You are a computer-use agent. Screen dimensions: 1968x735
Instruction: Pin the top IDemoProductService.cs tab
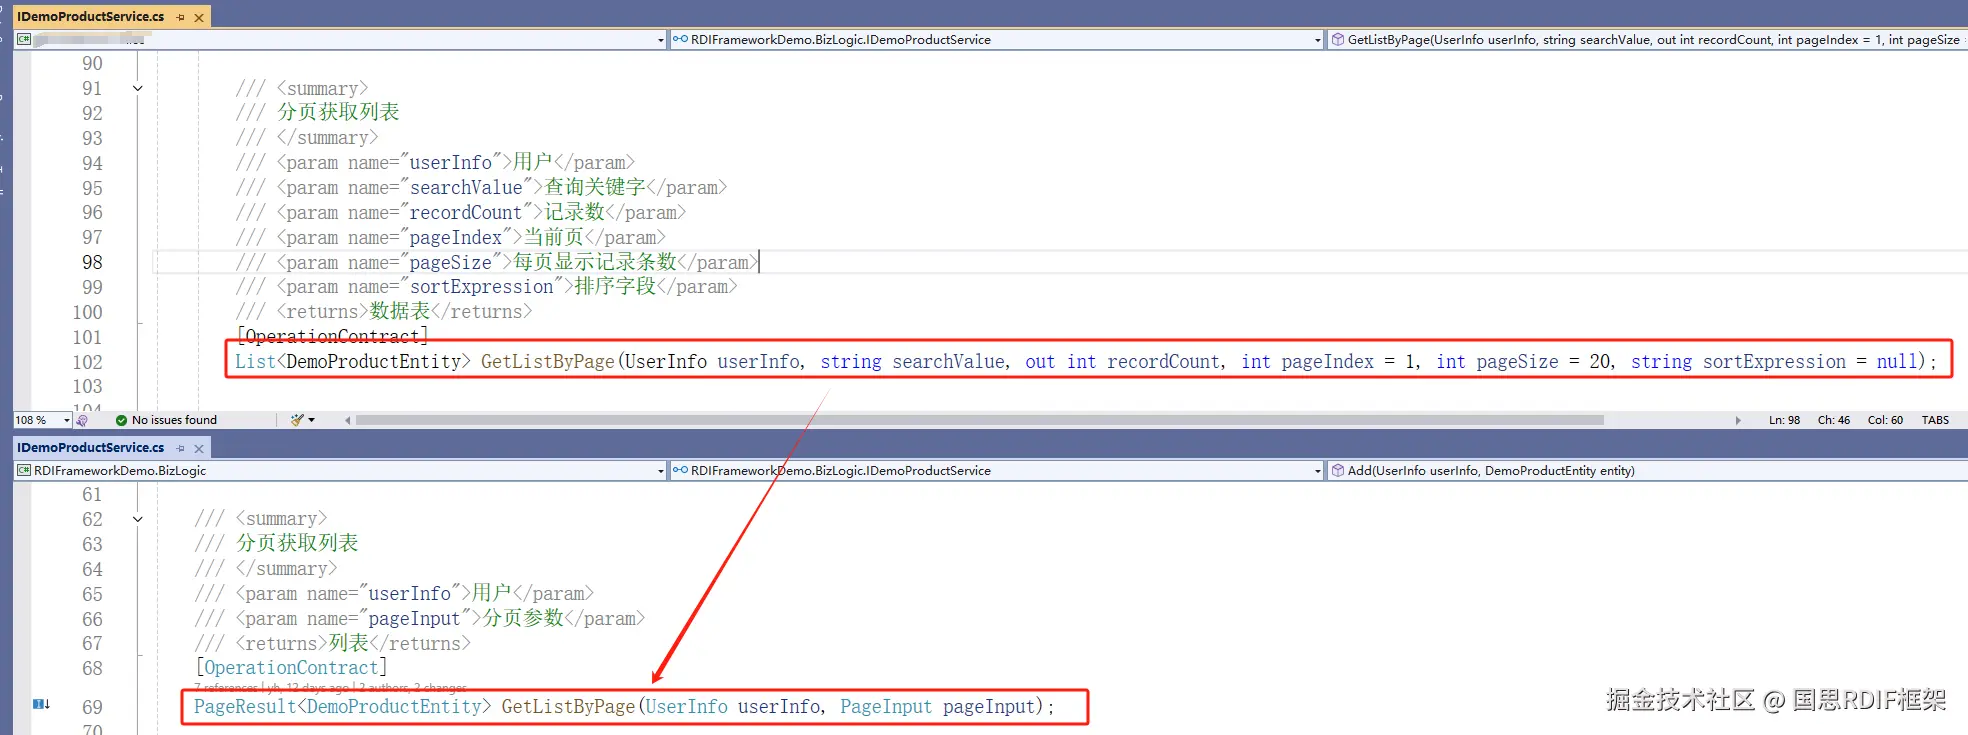click(x=180, y=17)
